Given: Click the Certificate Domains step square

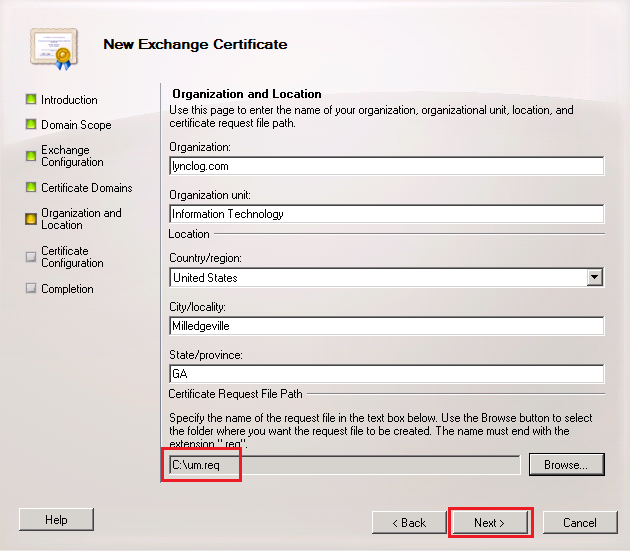Looking at the screenshot, I should (x=31, y=187).
